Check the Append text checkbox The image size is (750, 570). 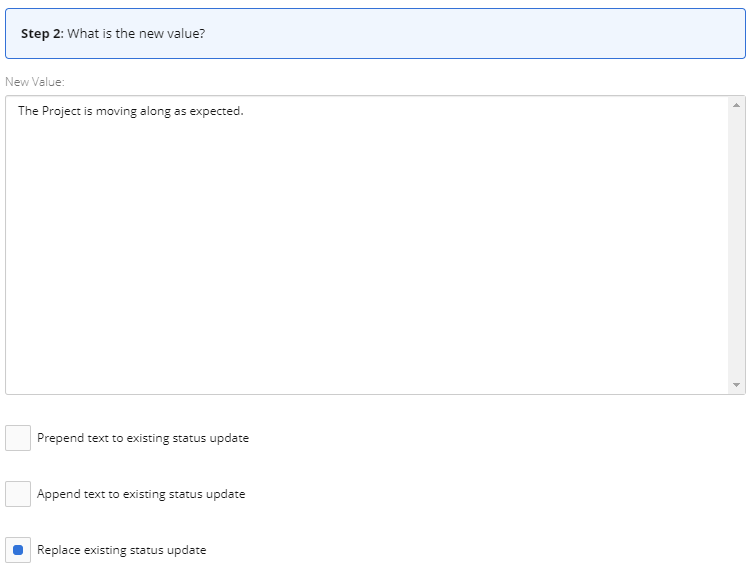pos(18,494)
